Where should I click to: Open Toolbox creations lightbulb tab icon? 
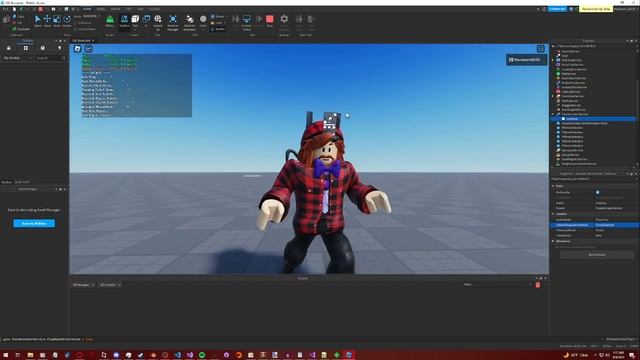pyautogui.click(x=60, y=48)
